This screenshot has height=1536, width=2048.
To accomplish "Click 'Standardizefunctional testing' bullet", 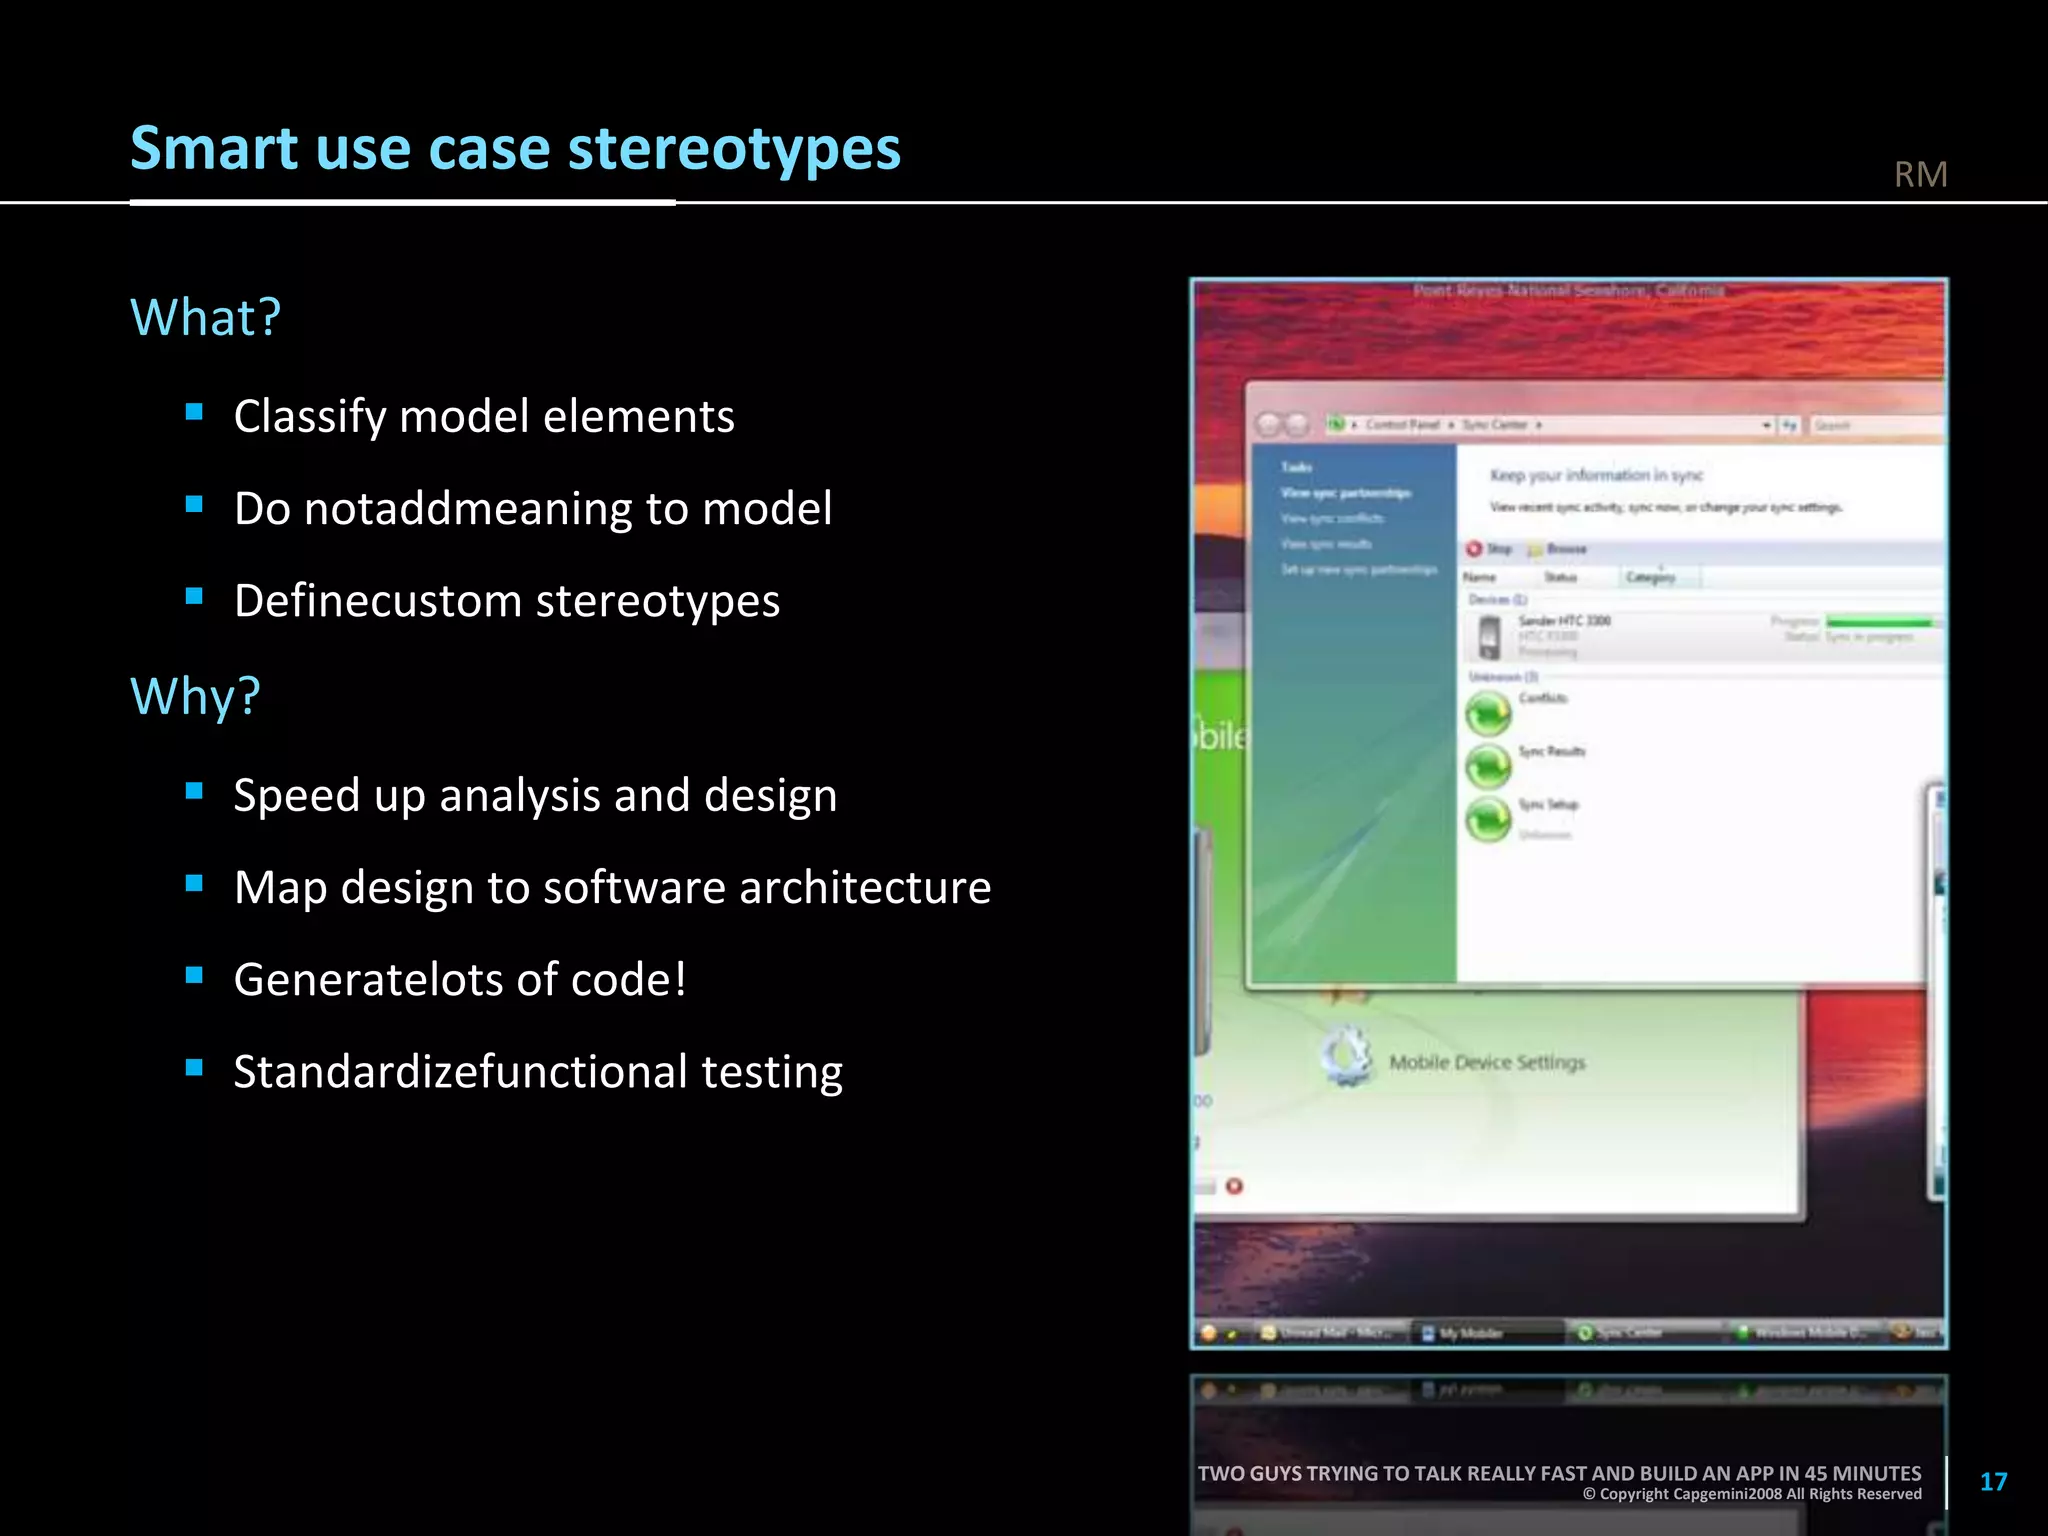I will (x=538, y=1072).
